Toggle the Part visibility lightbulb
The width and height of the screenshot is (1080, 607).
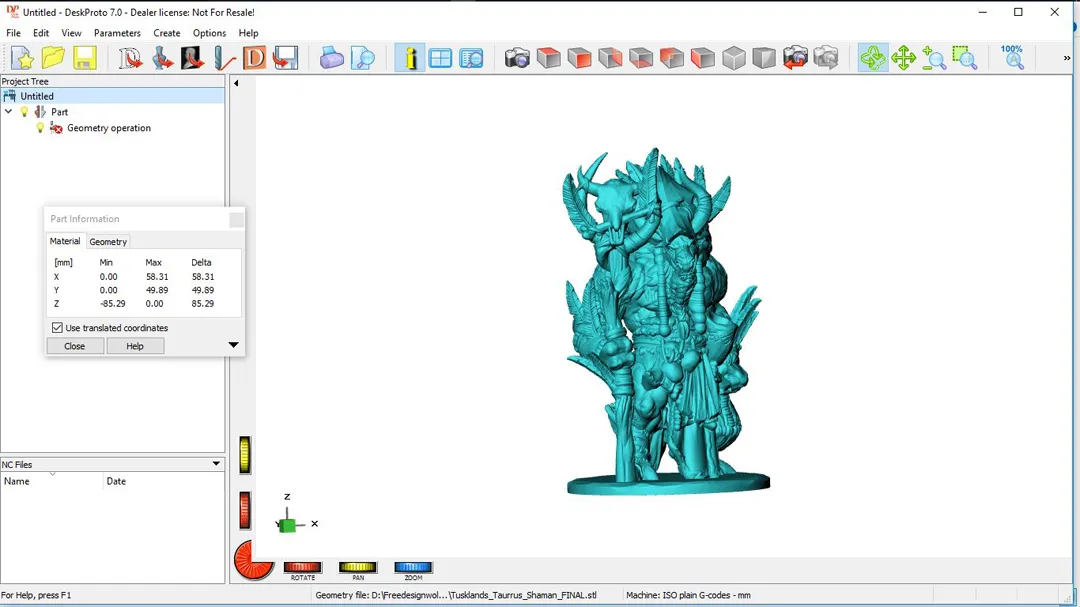(x=25, y=112)
